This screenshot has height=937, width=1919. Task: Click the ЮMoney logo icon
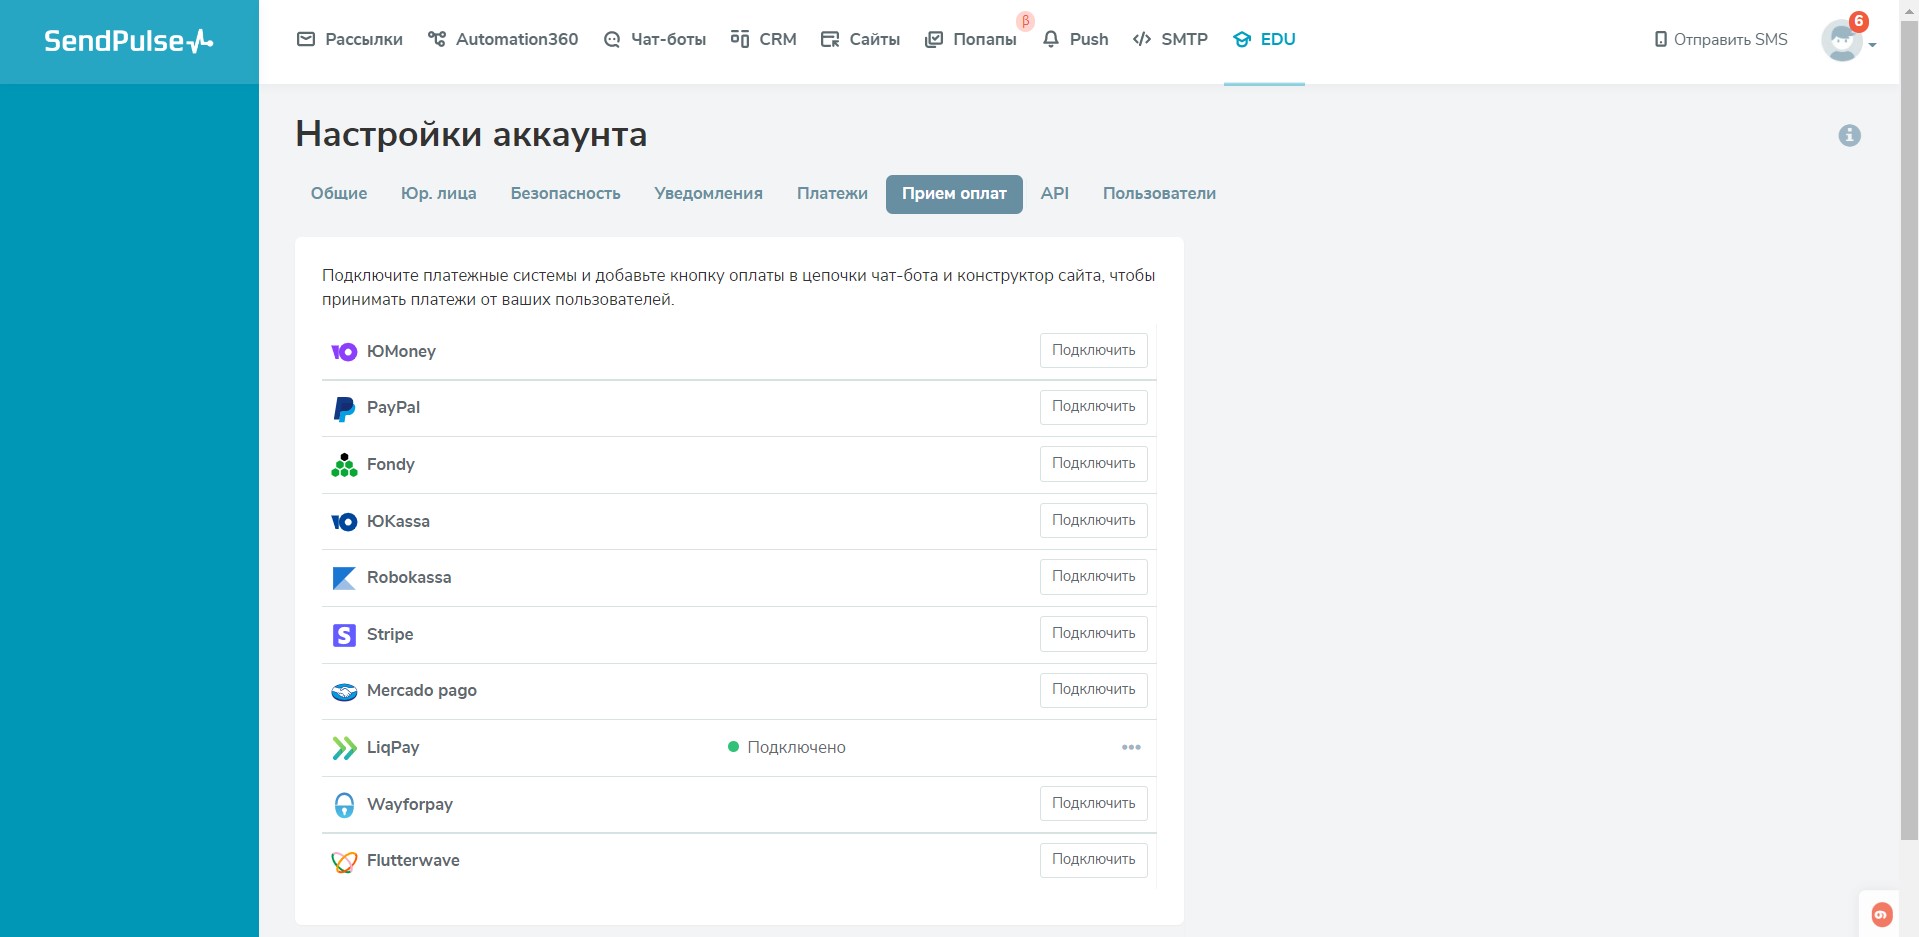[x=344, y=352]
